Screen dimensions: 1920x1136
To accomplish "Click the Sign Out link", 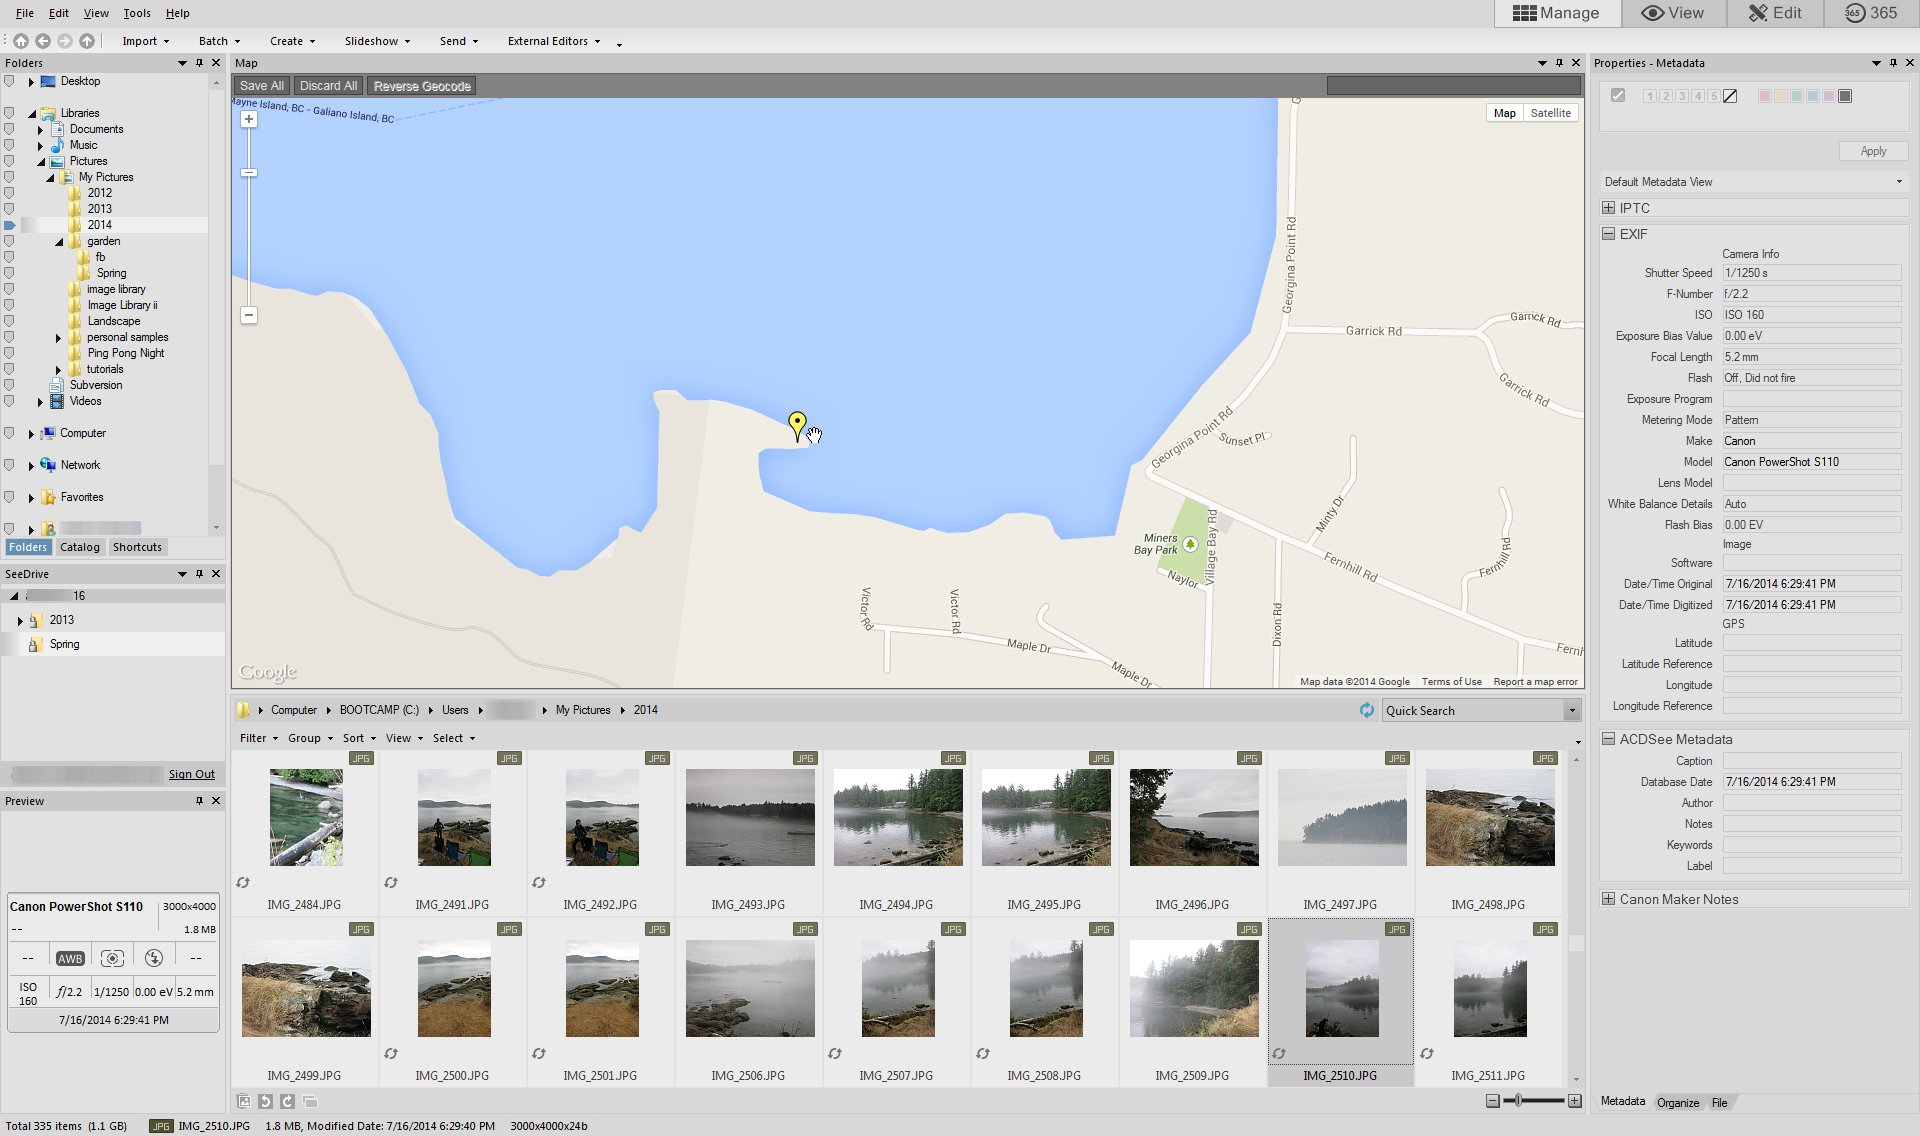I will tap(191, 774).
